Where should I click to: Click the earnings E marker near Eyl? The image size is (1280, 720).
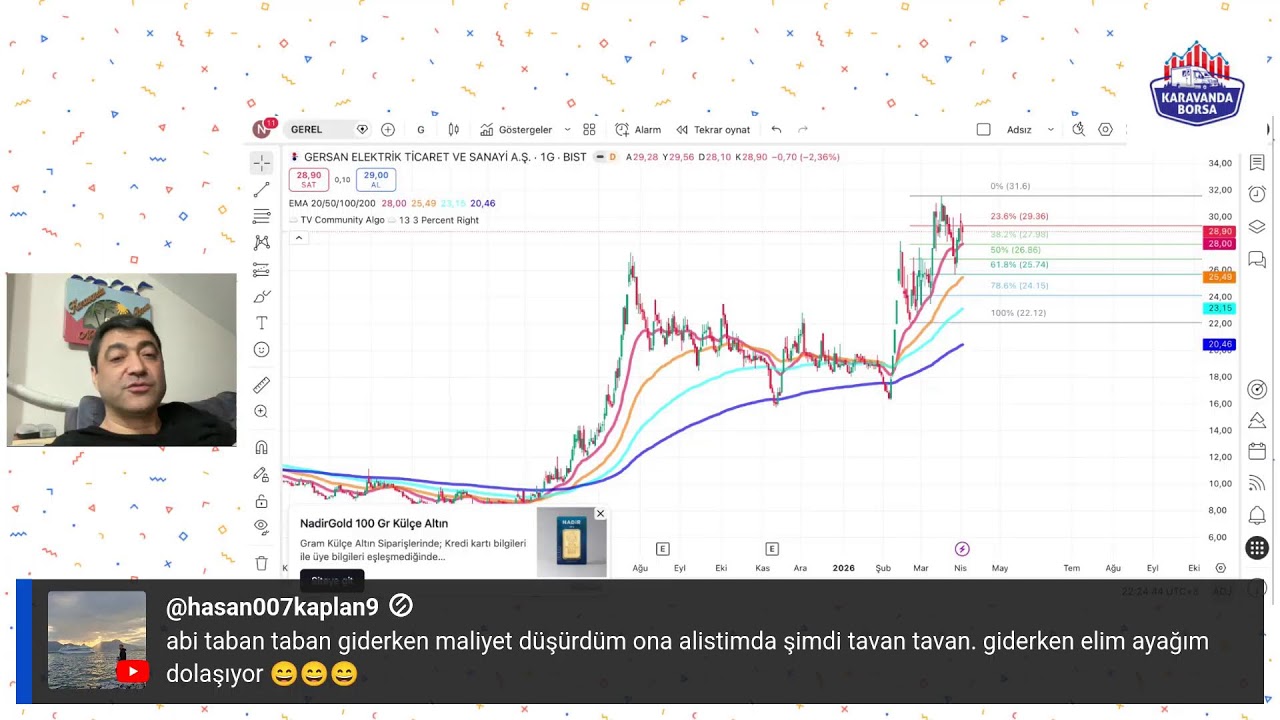click(x=662, y=549)
